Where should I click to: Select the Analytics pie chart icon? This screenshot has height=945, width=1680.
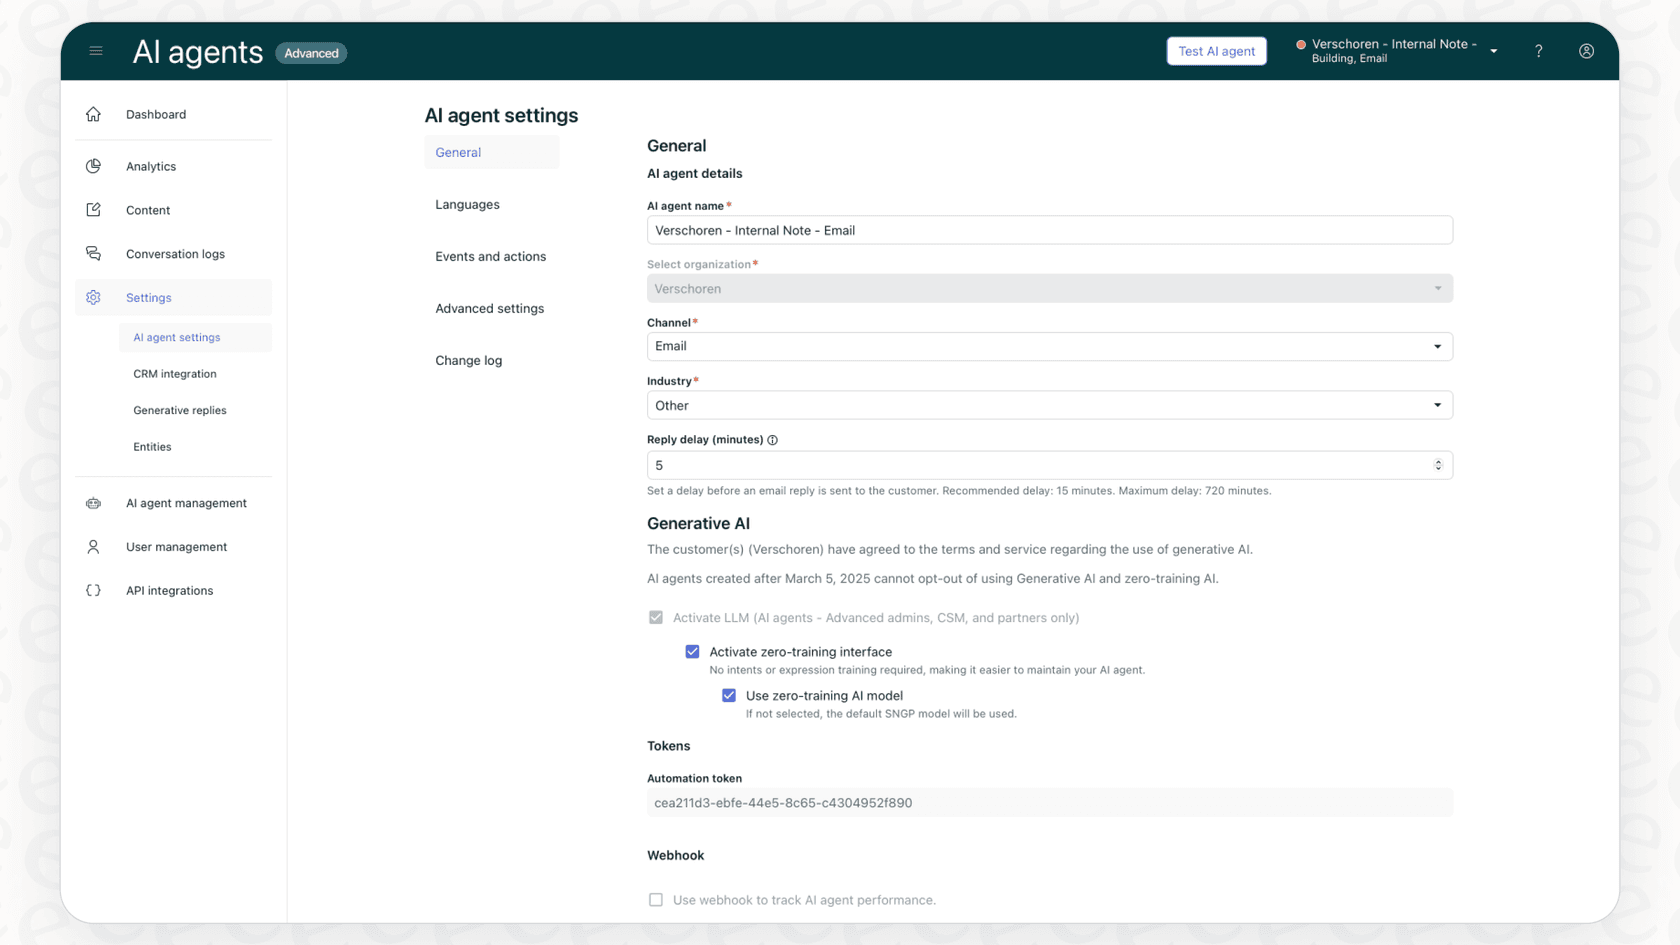pyautogui.click(x=93, y=166)
